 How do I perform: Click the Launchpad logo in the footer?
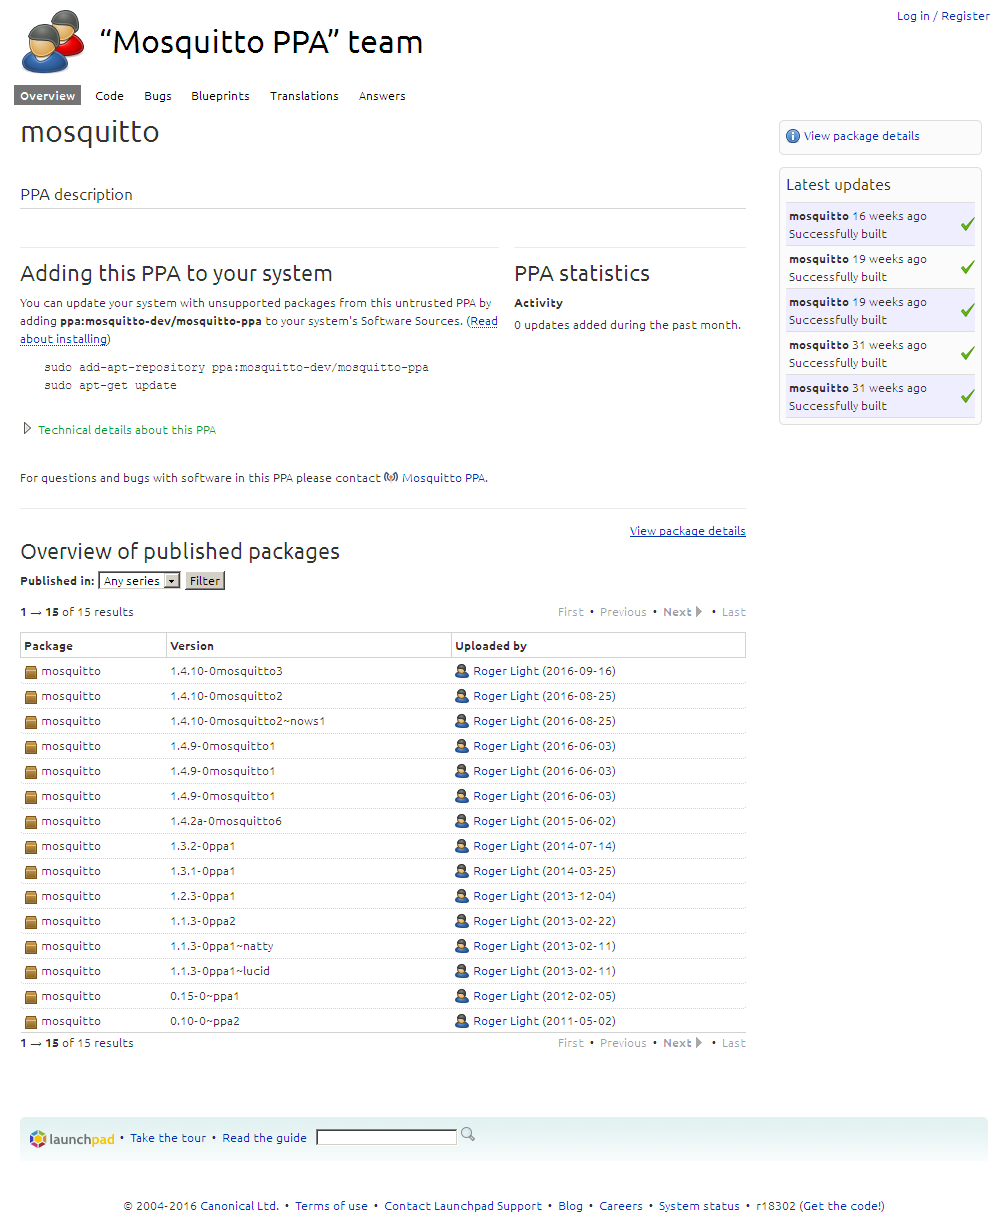coord(72,1138)
